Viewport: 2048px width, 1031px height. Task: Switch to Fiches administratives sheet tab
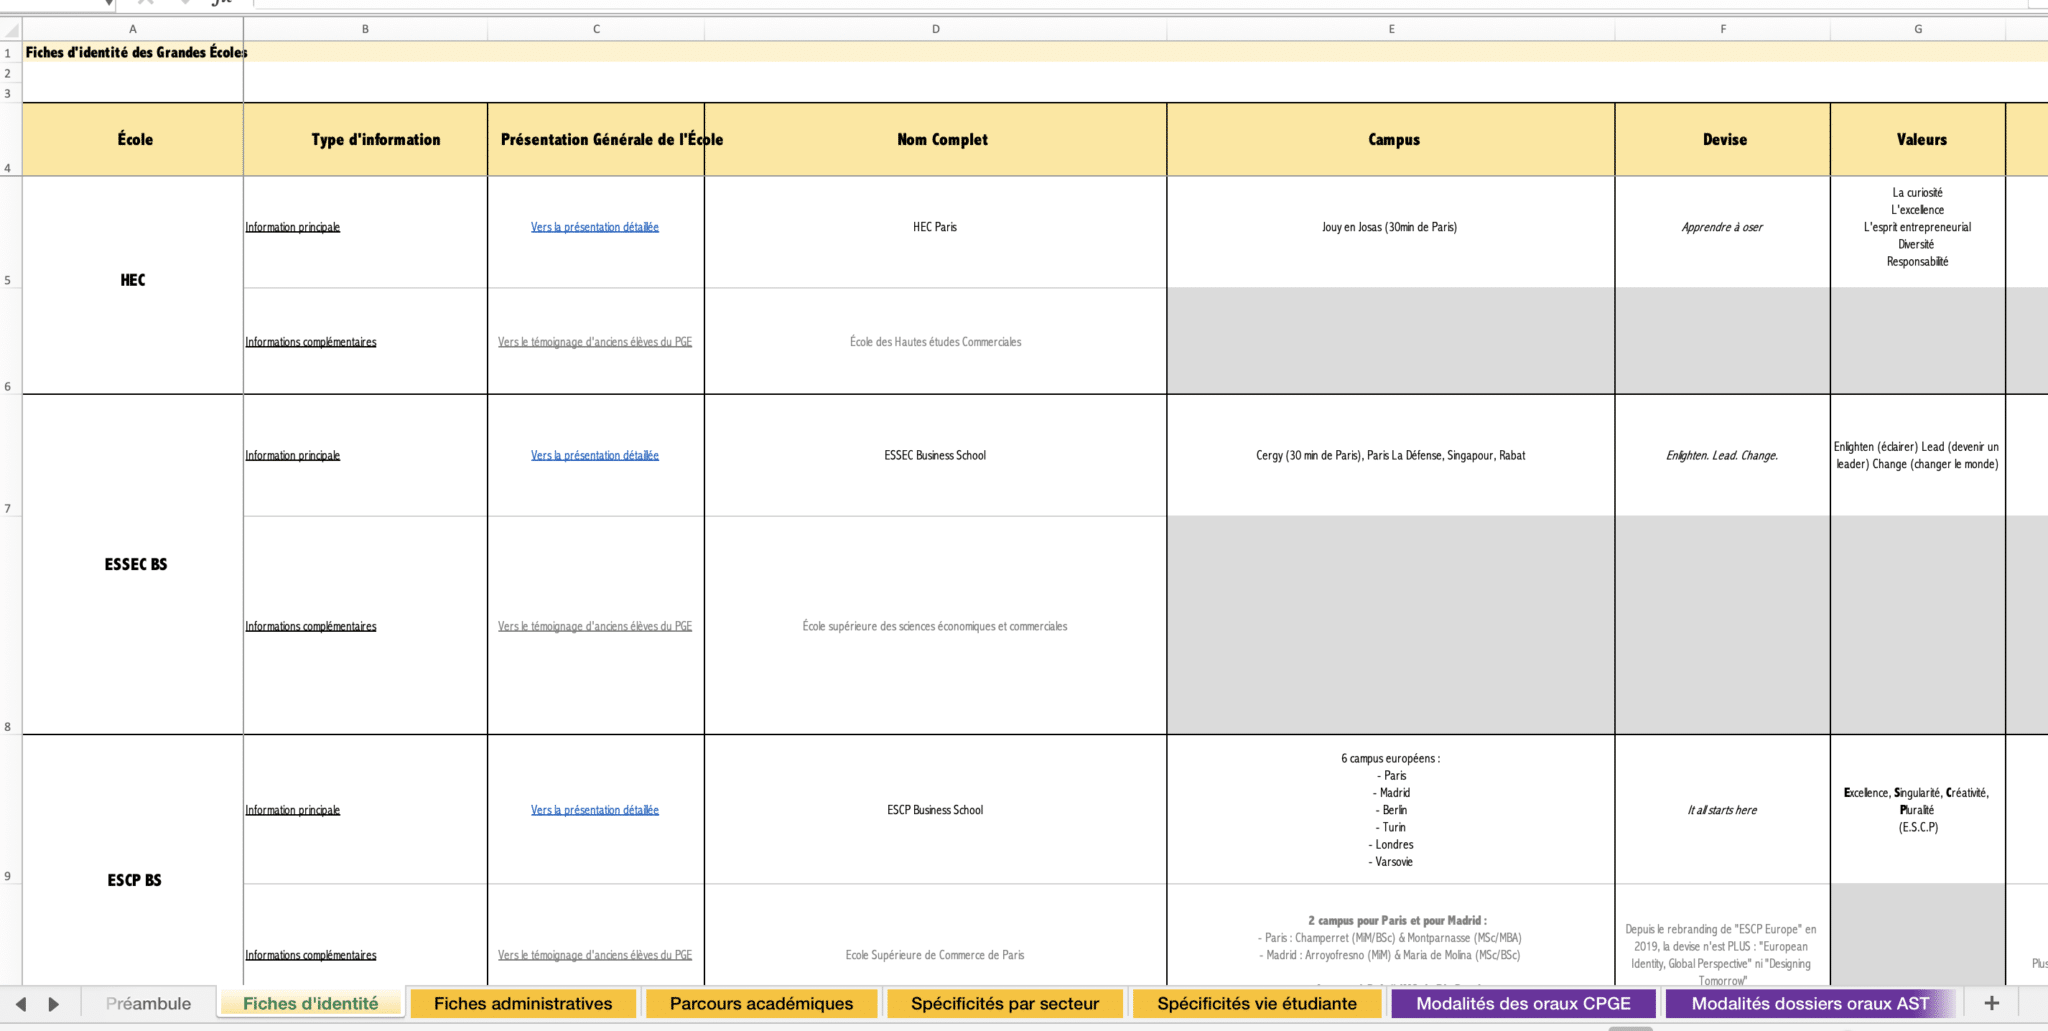pyautogui.click(x=523, y=1004)
